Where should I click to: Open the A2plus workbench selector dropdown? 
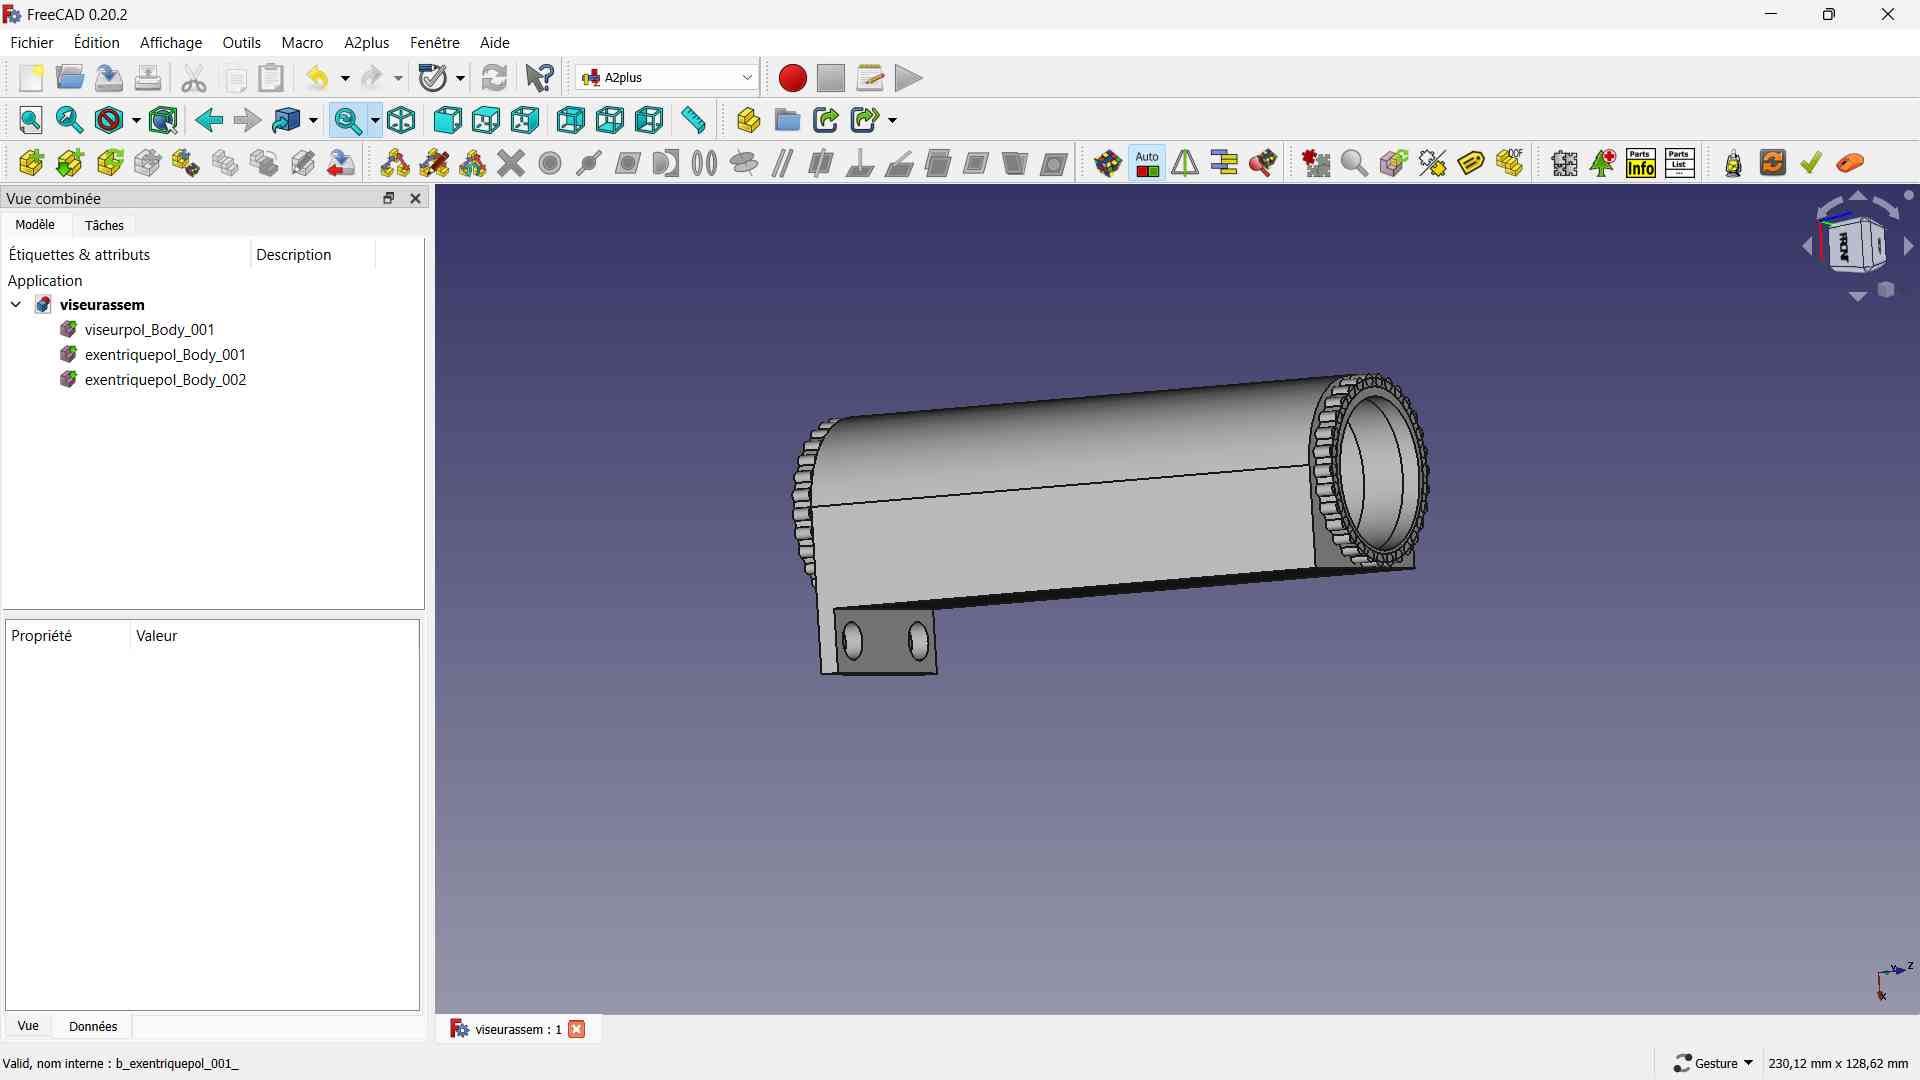tap(667, 78)
